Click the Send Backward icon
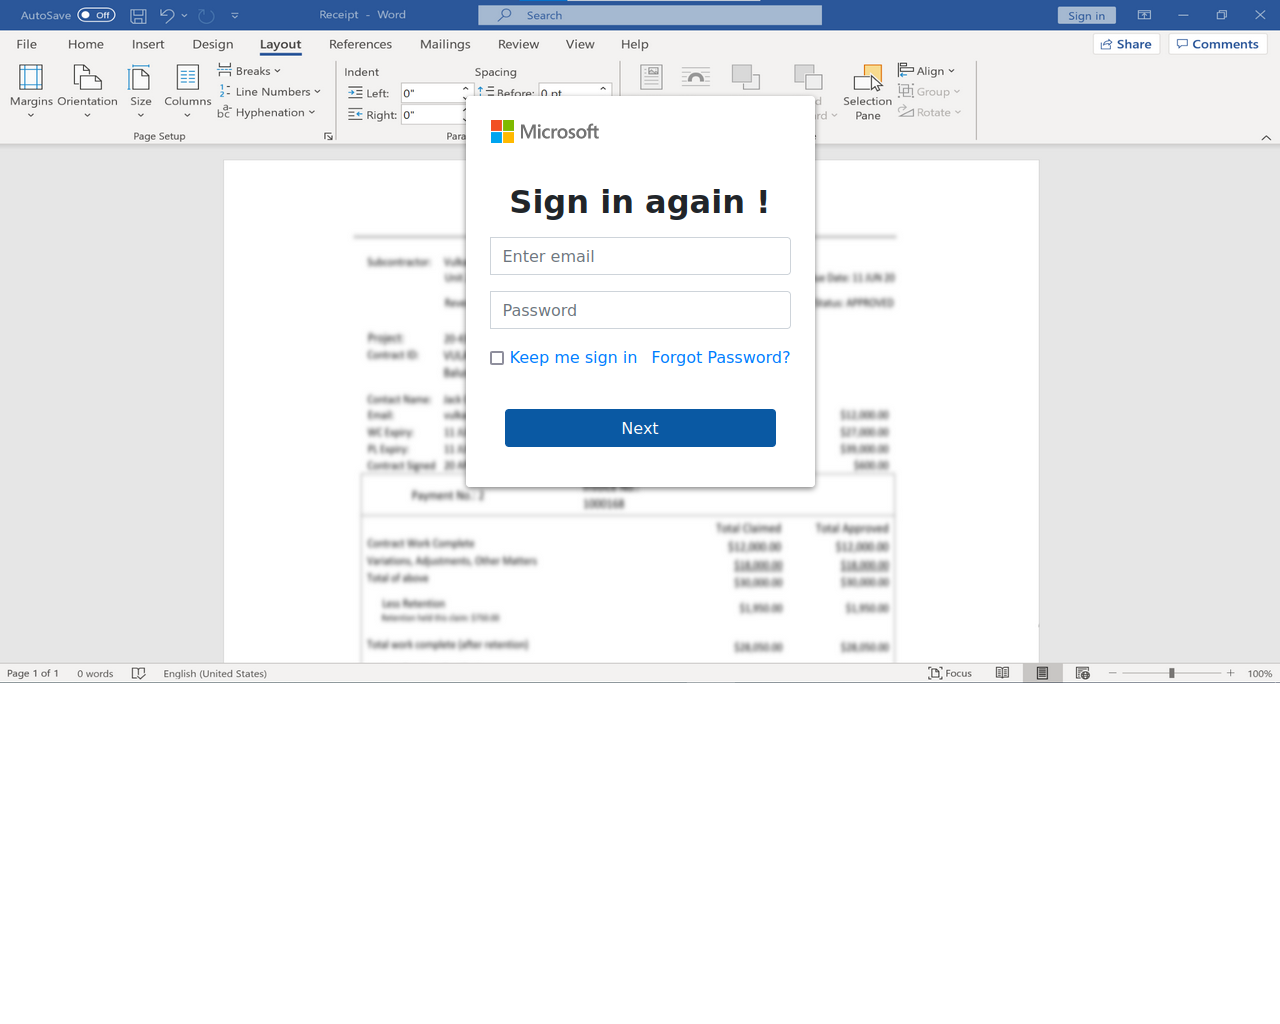The image size is (1280, 1024). click(808, 77)
